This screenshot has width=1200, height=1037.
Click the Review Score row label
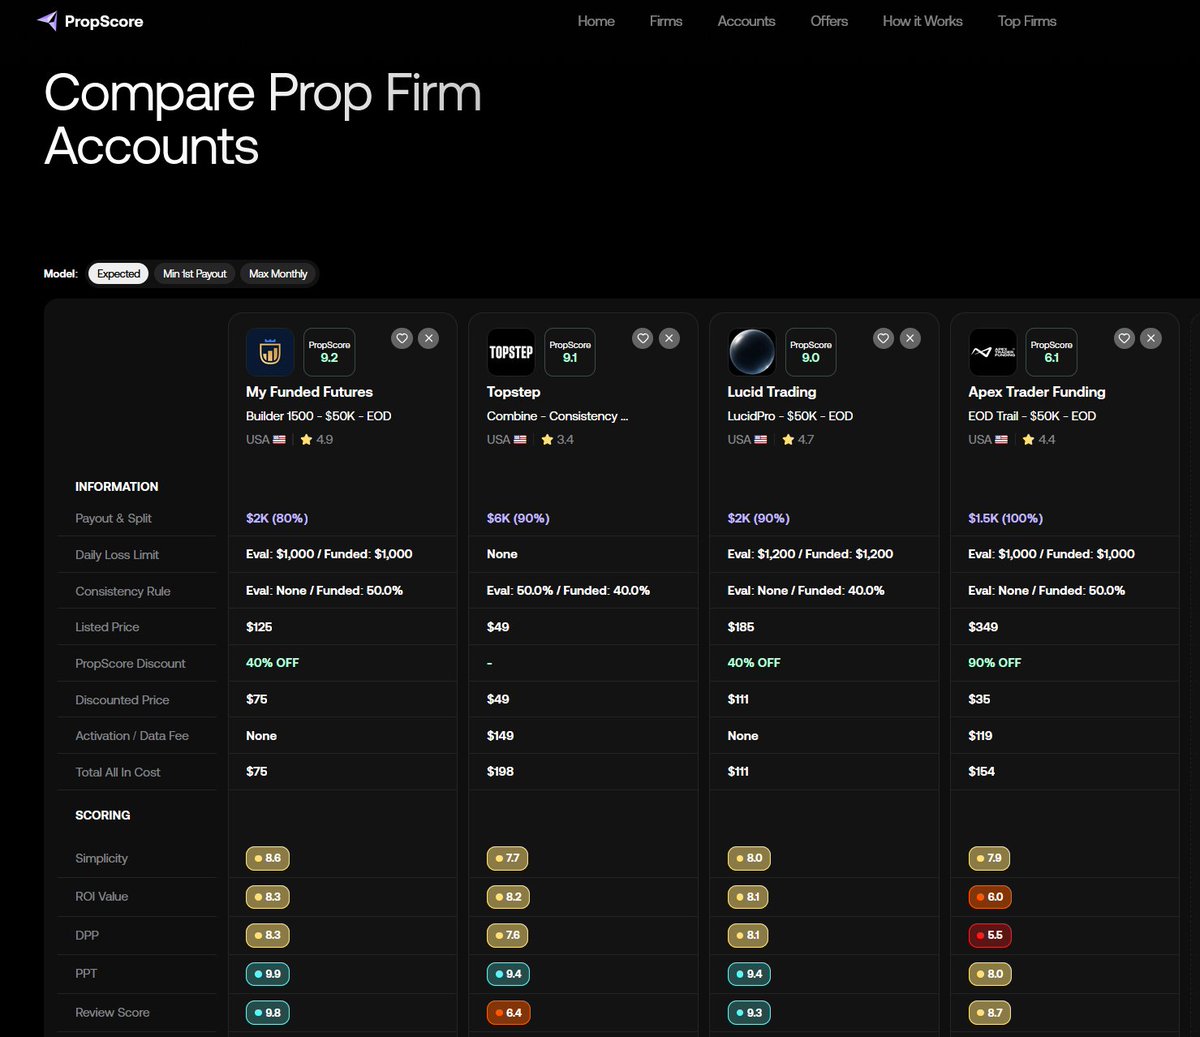coord(112,1013)
